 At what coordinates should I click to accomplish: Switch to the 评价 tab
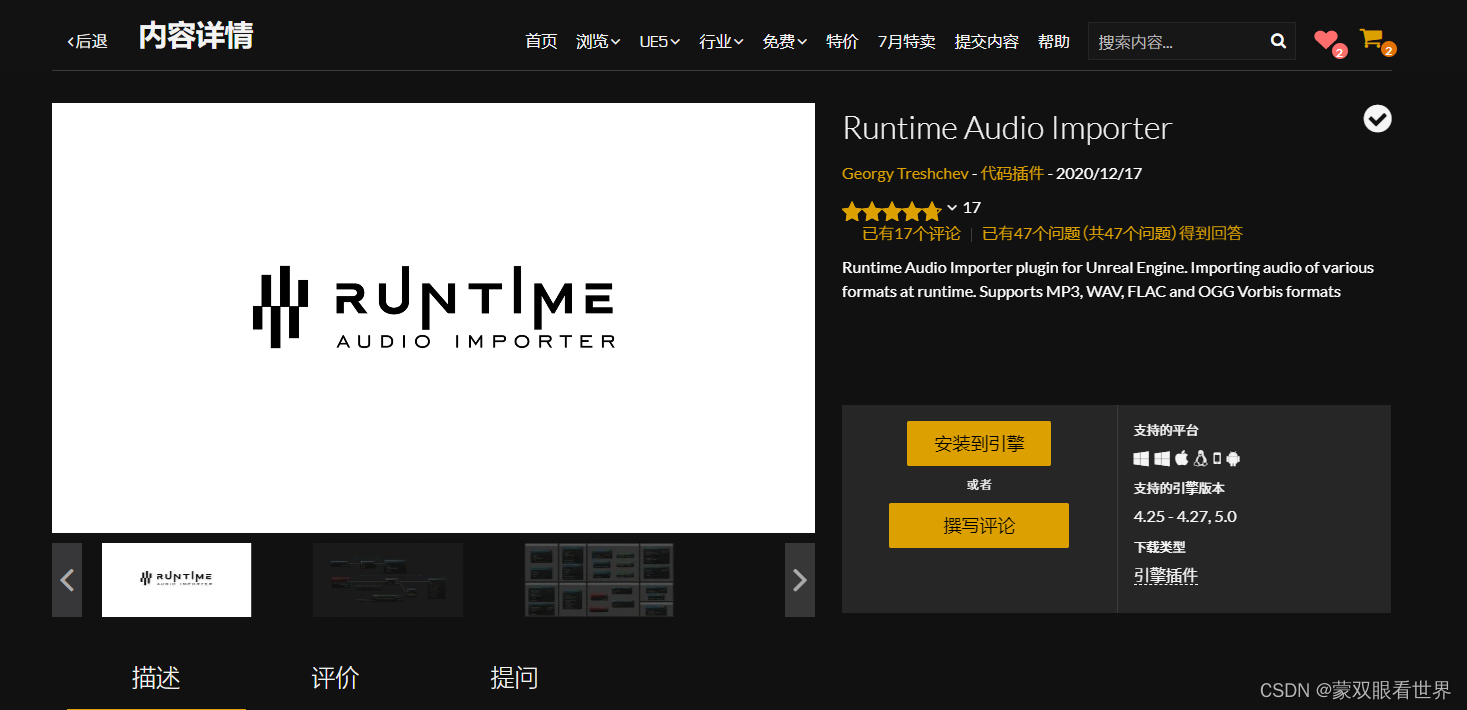pyautogui.click(x=335, y=678)
